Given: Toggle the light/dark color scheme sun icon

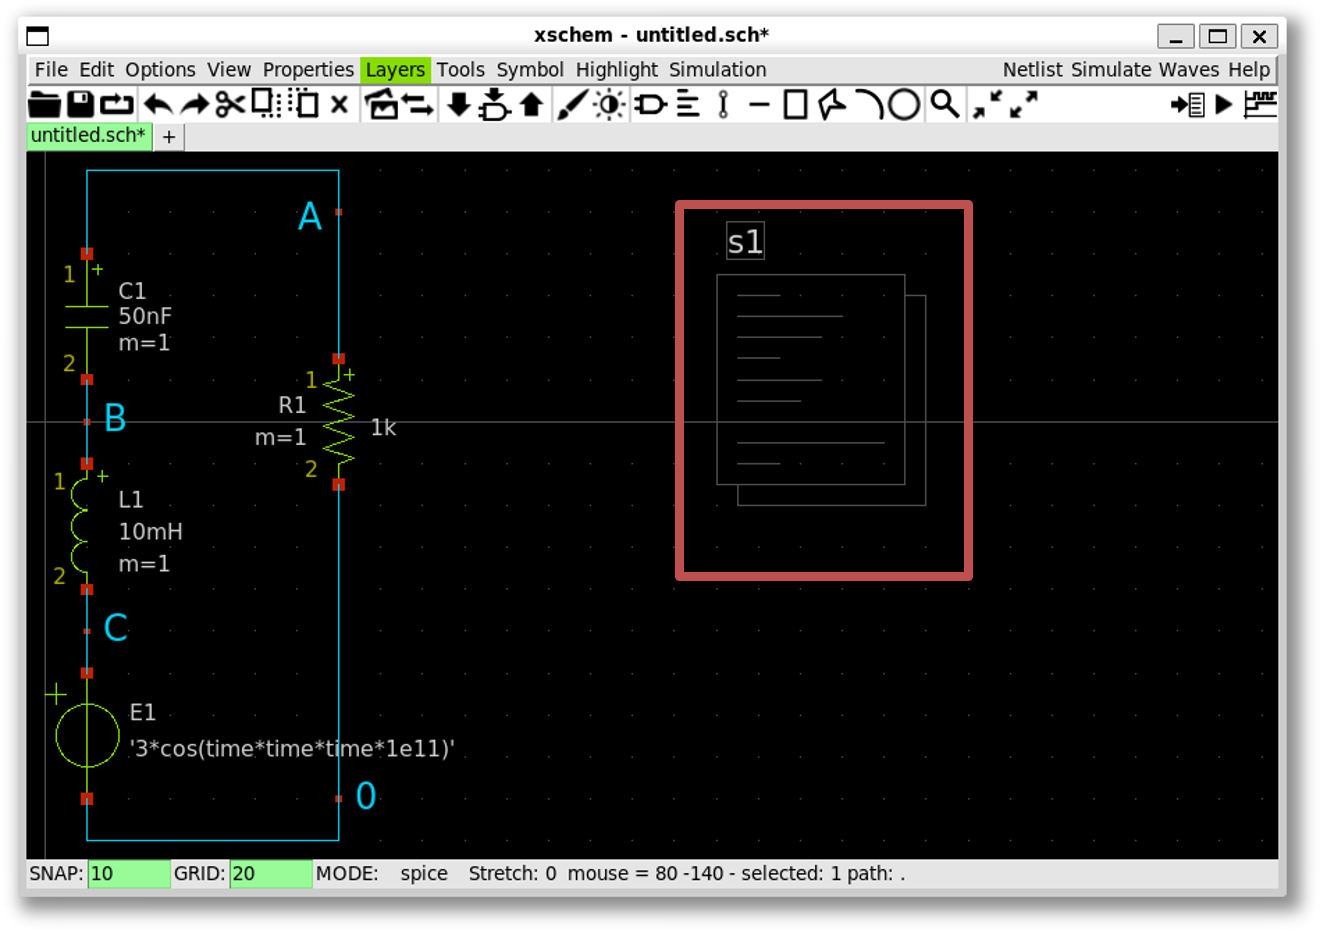Looking at the screenshot, I should click(x=609, y=104).
